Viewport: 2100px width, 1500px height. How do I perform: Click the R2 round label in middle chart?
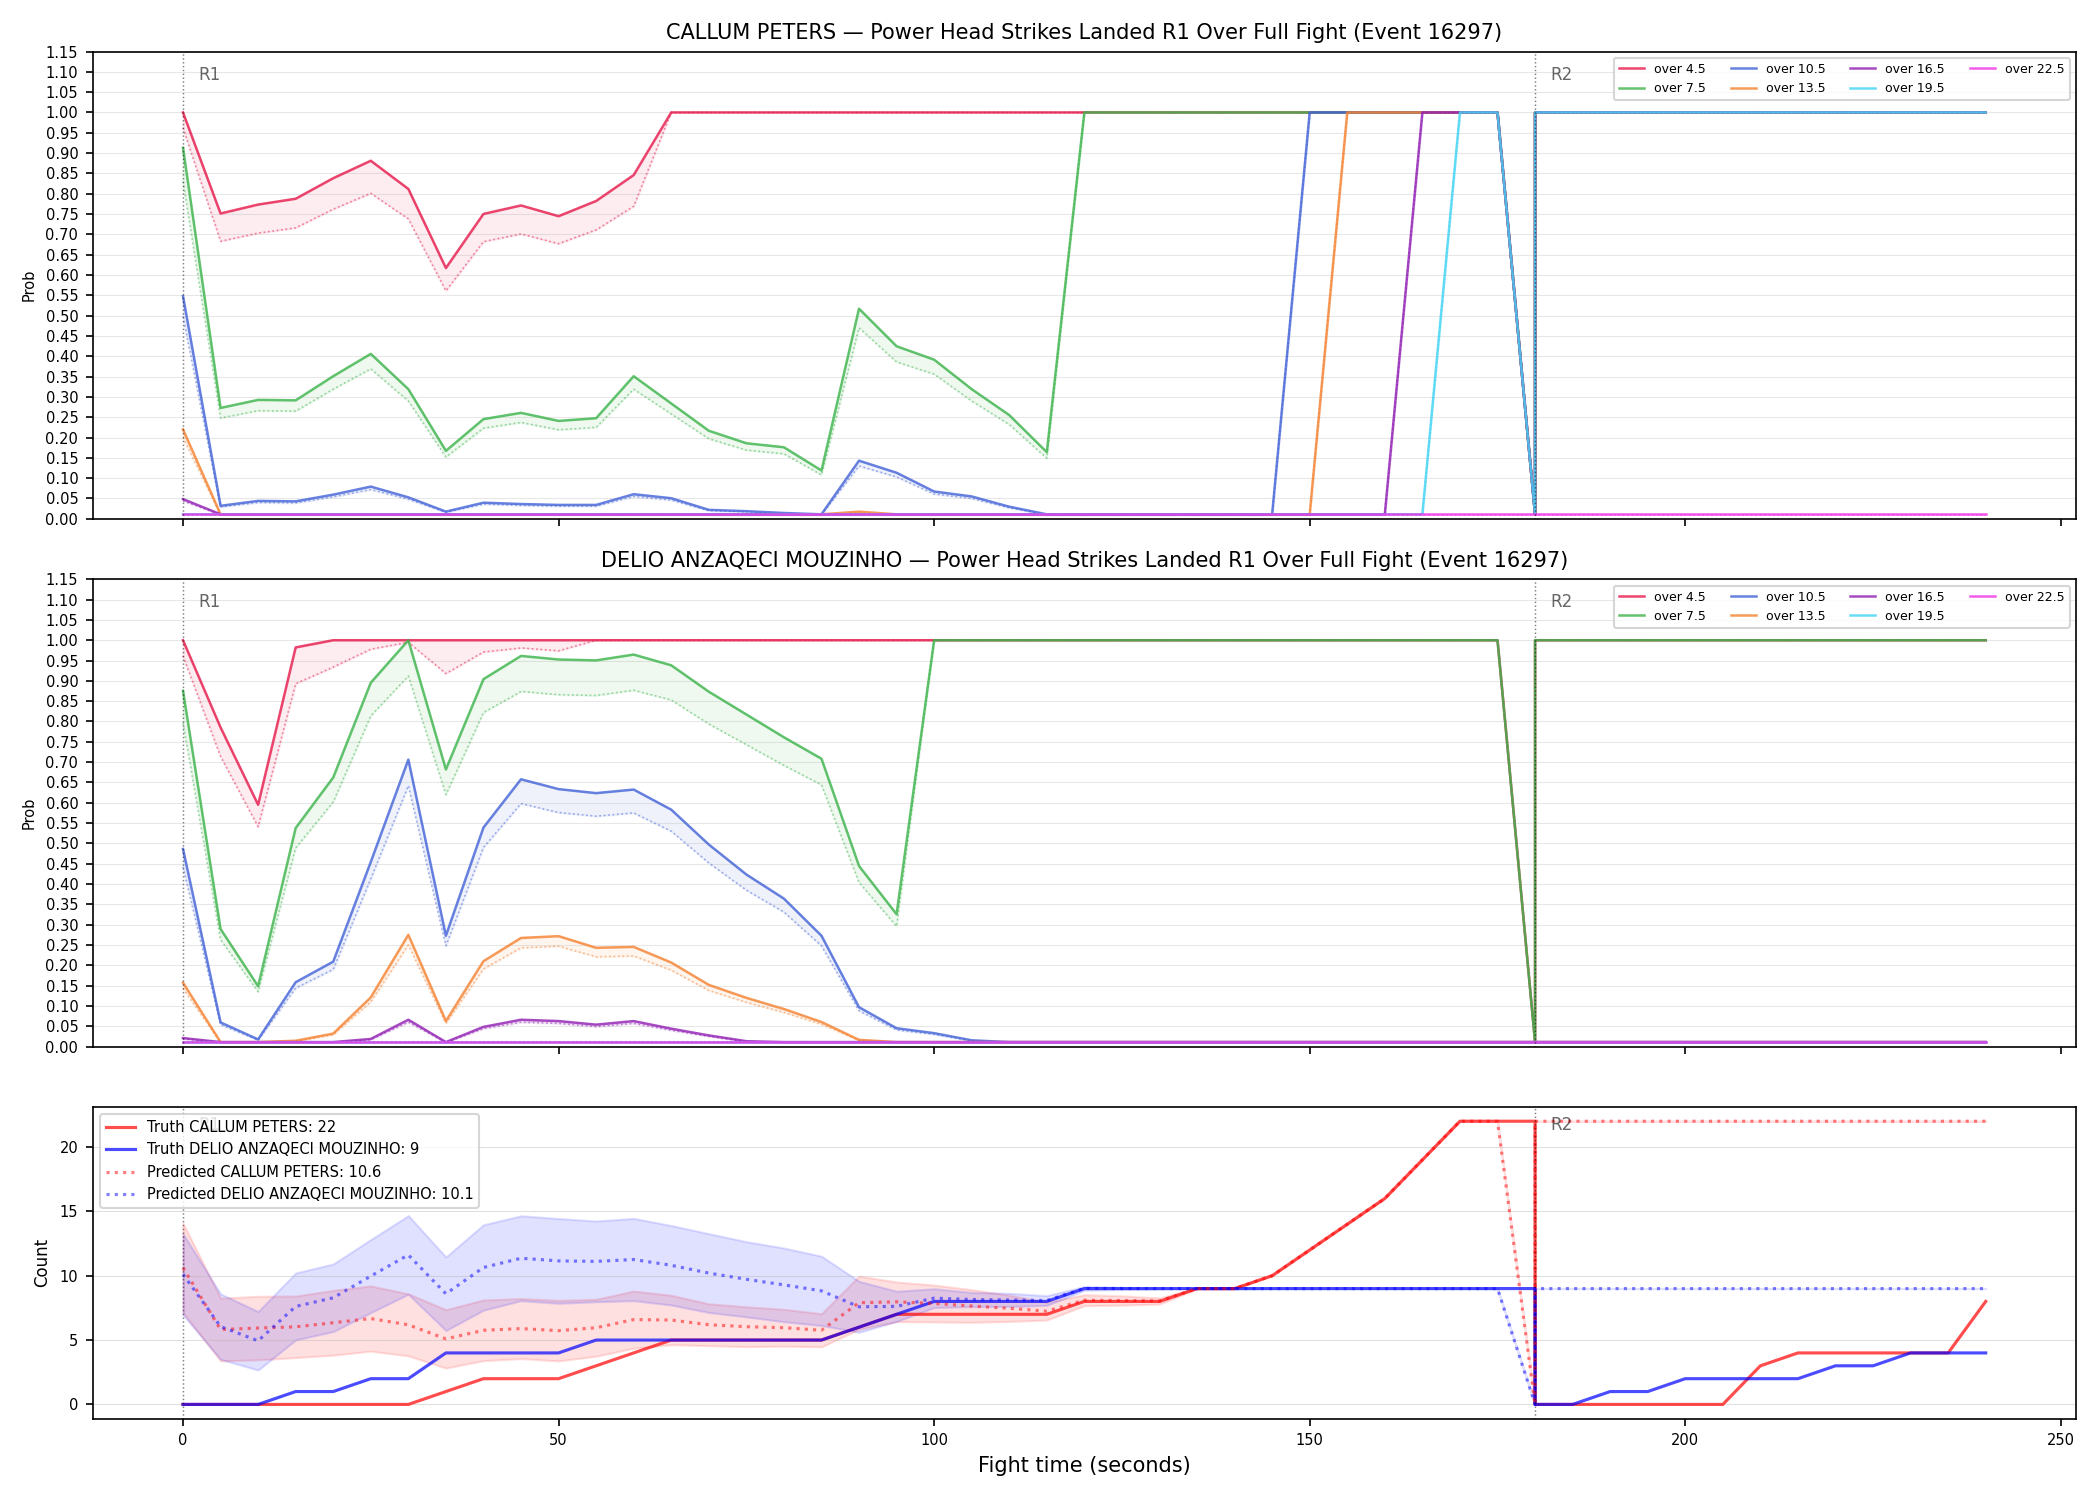[x=1561, y=601]
